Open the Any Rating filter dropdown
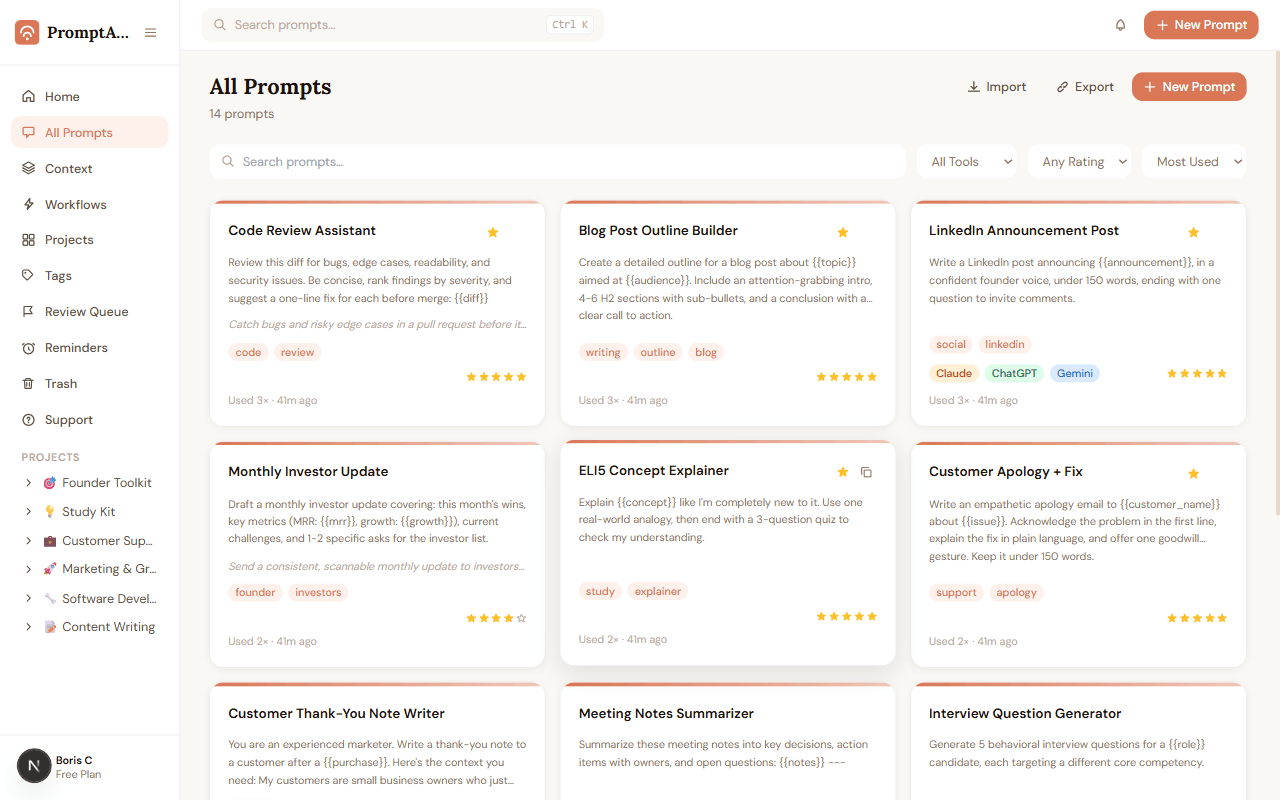Screen dimensions: 1280x800 pyautogui.click(x=1081, y=162)
